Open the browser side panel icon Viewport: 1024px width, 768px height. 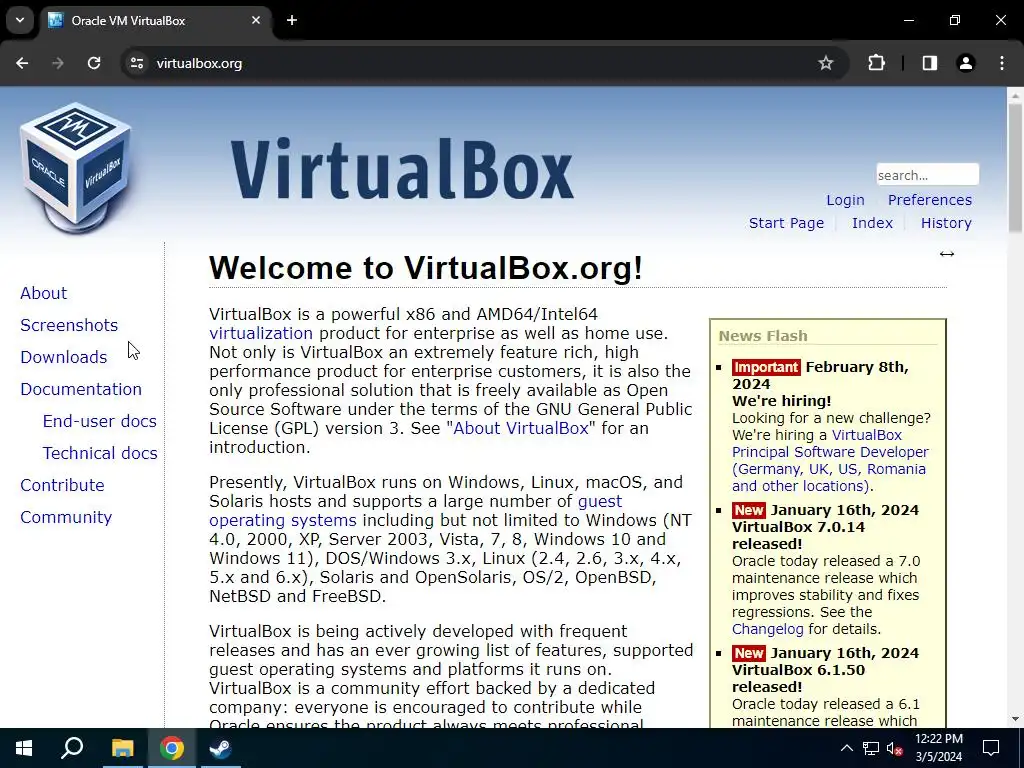coord(929,63)
